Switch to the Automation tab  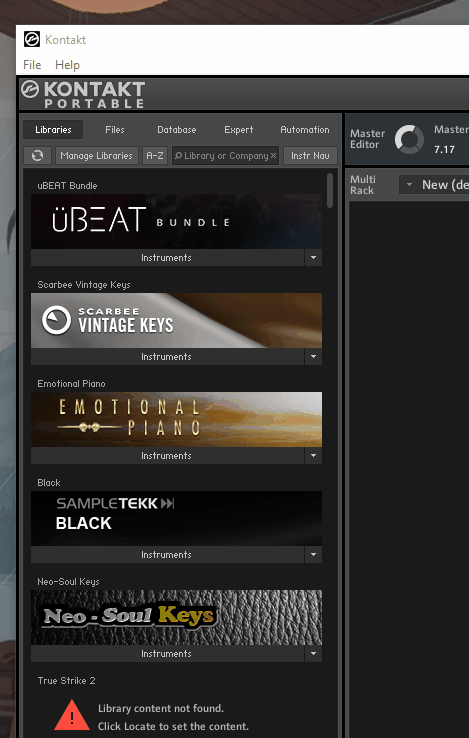[305, 129]
